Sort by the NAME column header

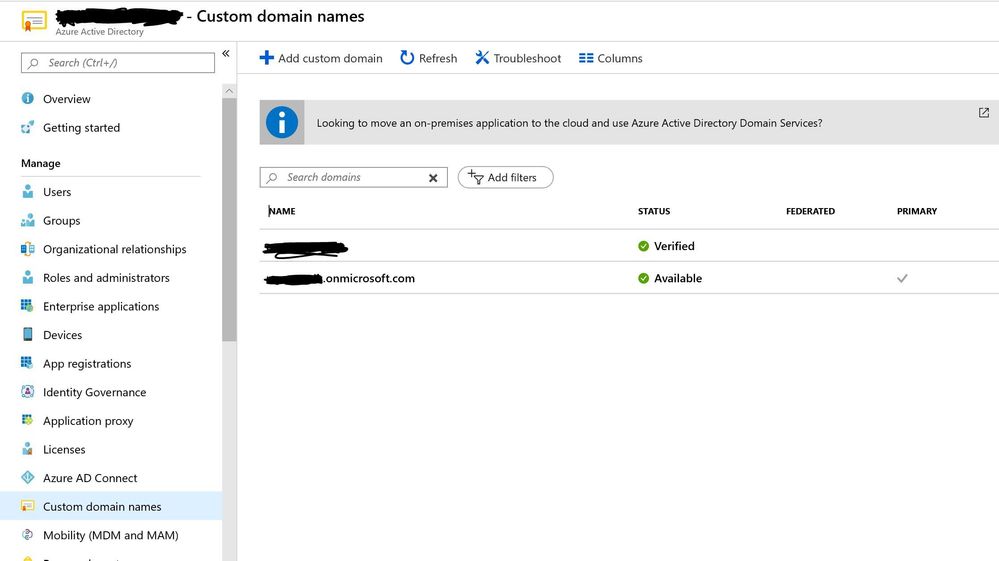click(282, 211)
